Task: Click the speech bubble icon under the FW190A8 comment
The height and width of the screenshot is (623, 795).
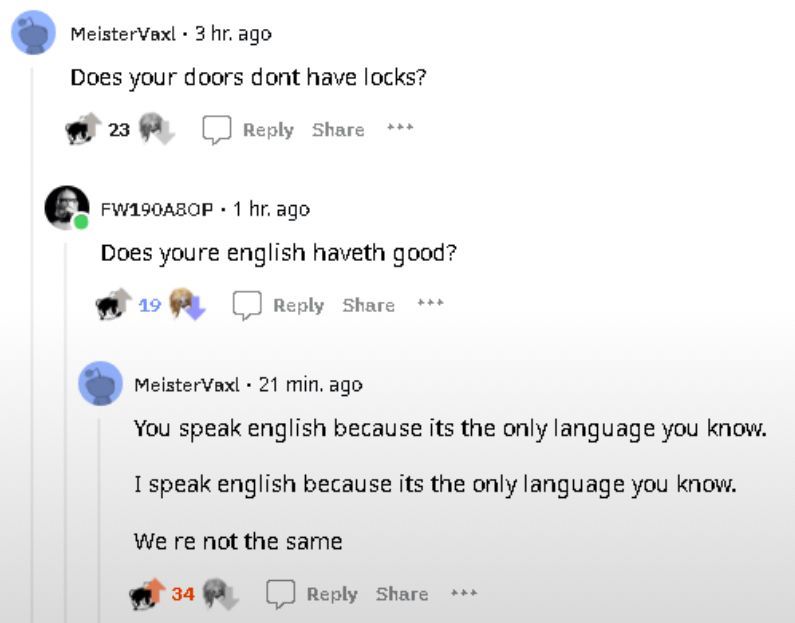Action: [247, 305]
